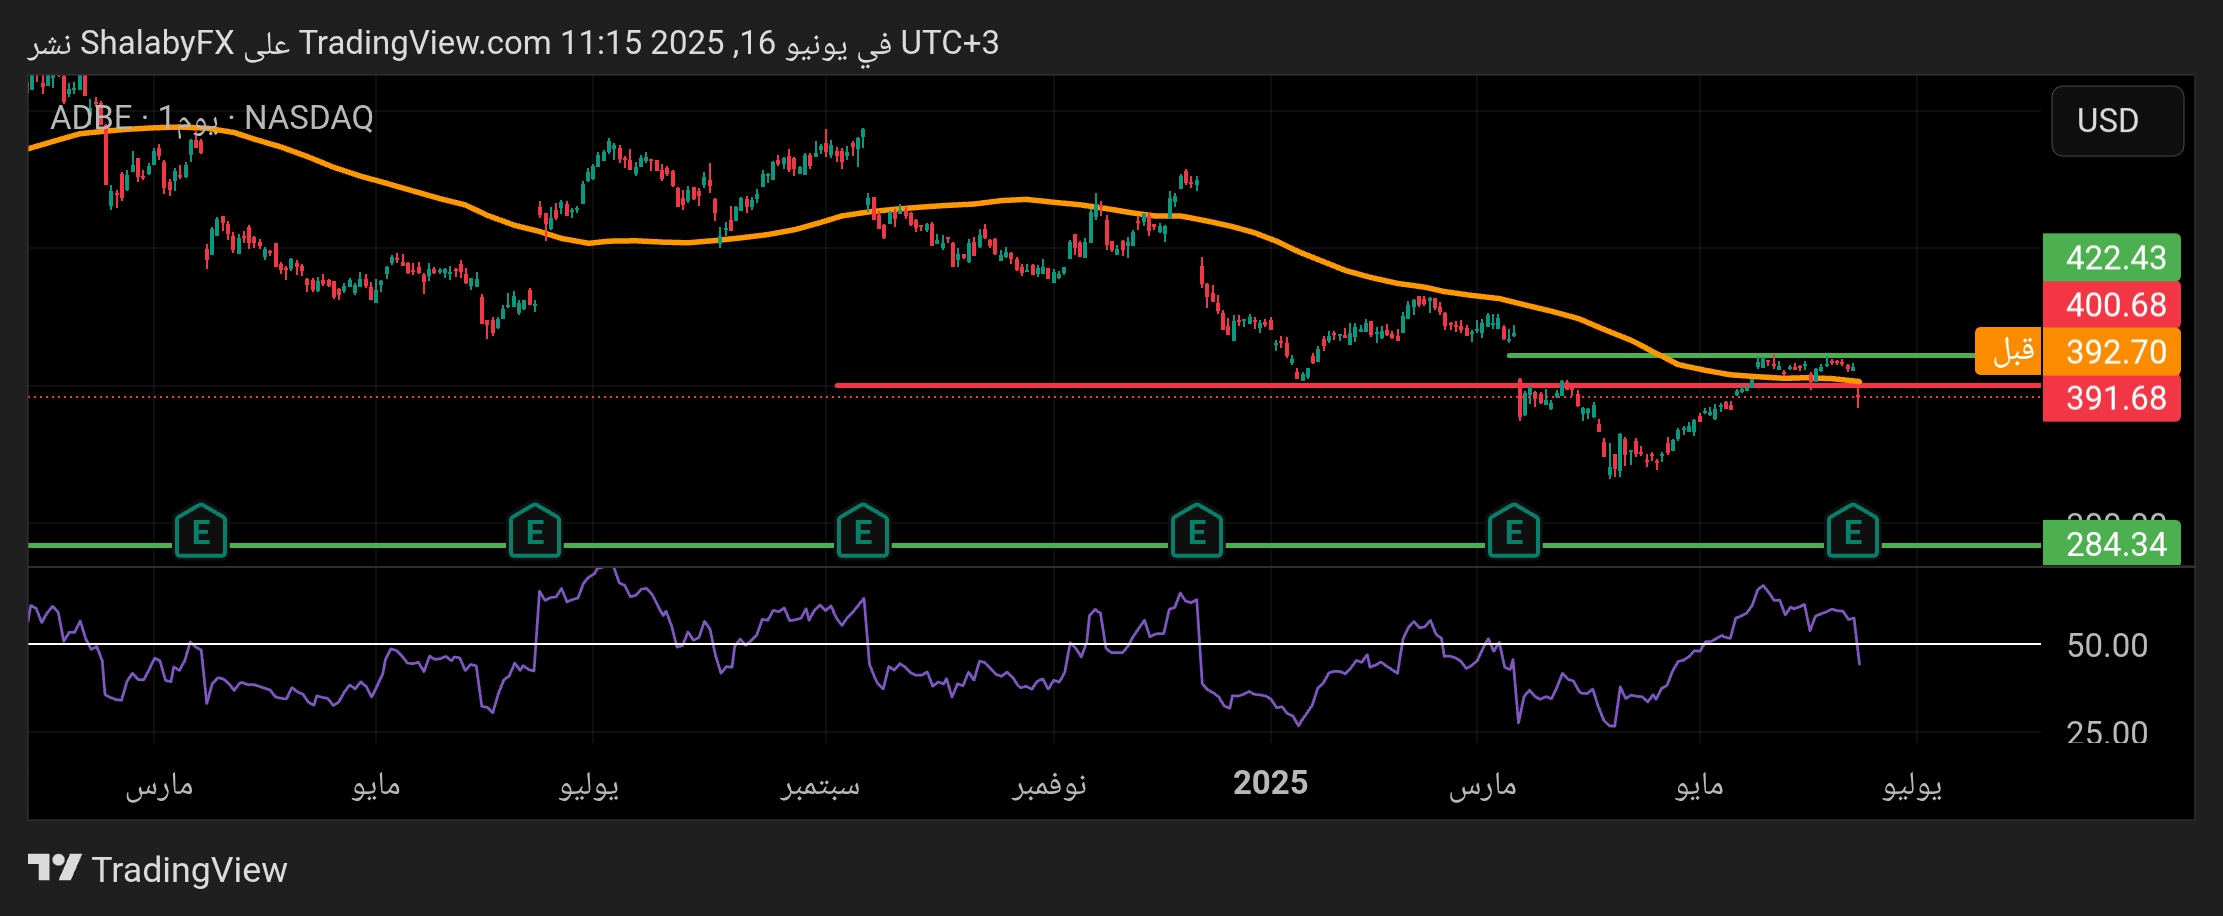Screen dimensions: 2223x916
Task: Click the earnings marker left of the يوليو label
Action: tap(535, 531)
